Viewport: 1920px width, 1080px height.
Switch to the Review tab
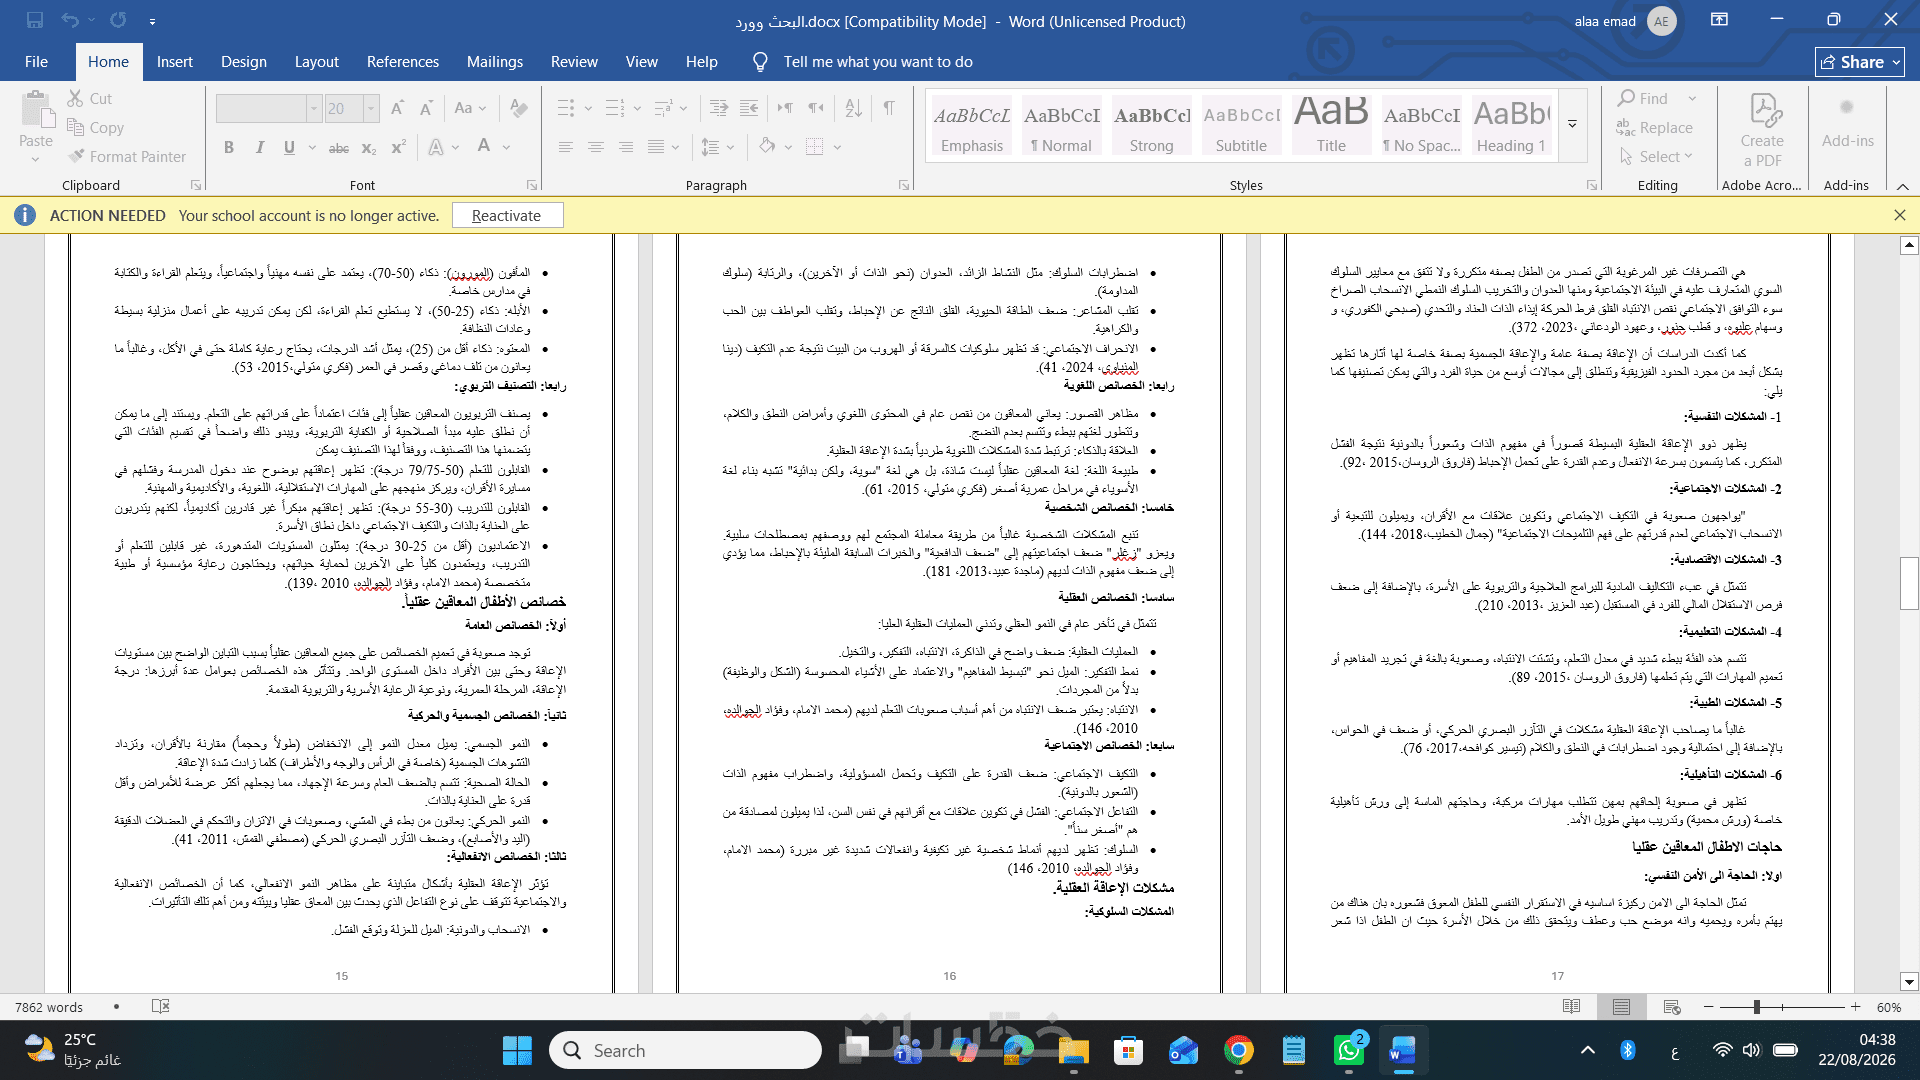click(x=574, y=61)
